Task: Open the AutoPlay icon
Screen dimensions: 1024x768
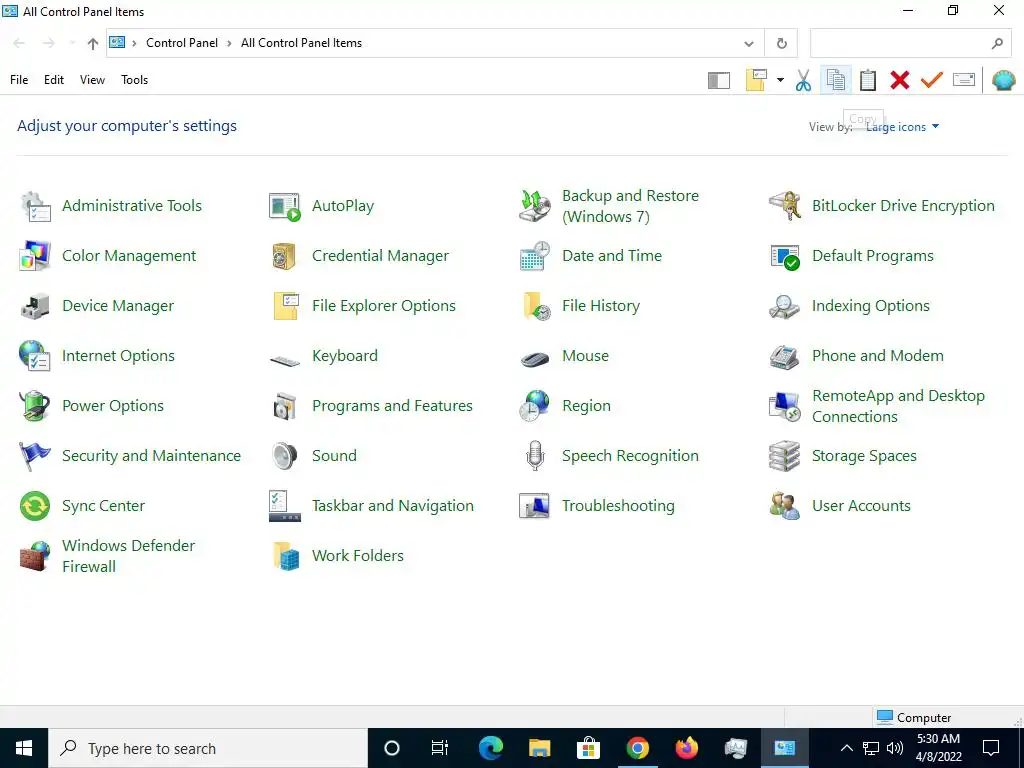Action: pyautogui.click(x=285, y=206)
